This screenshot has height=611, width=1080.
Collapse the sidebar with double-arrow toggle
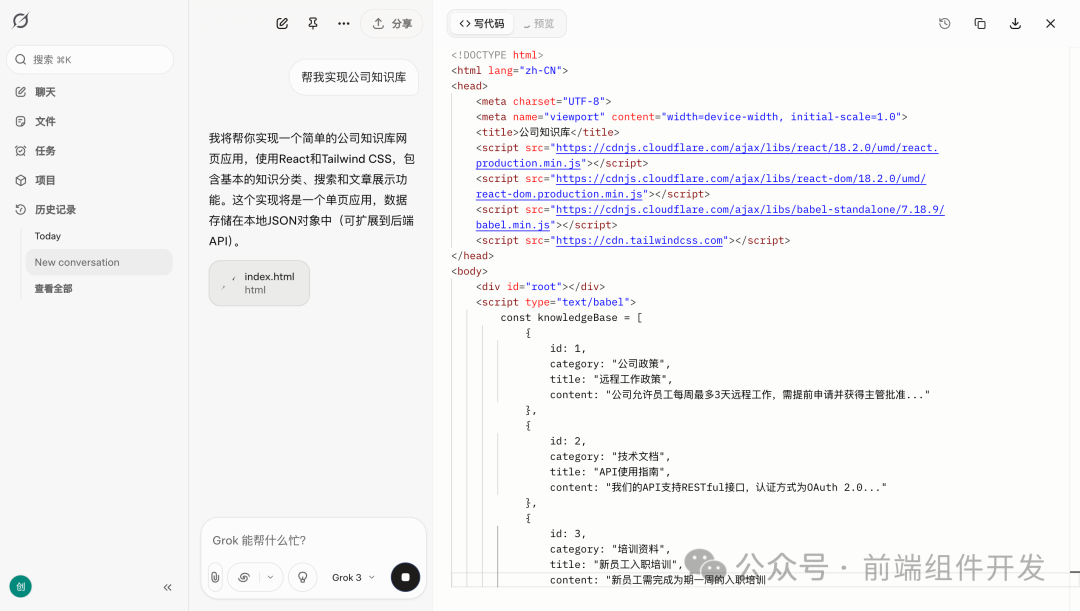pos(167,587)
